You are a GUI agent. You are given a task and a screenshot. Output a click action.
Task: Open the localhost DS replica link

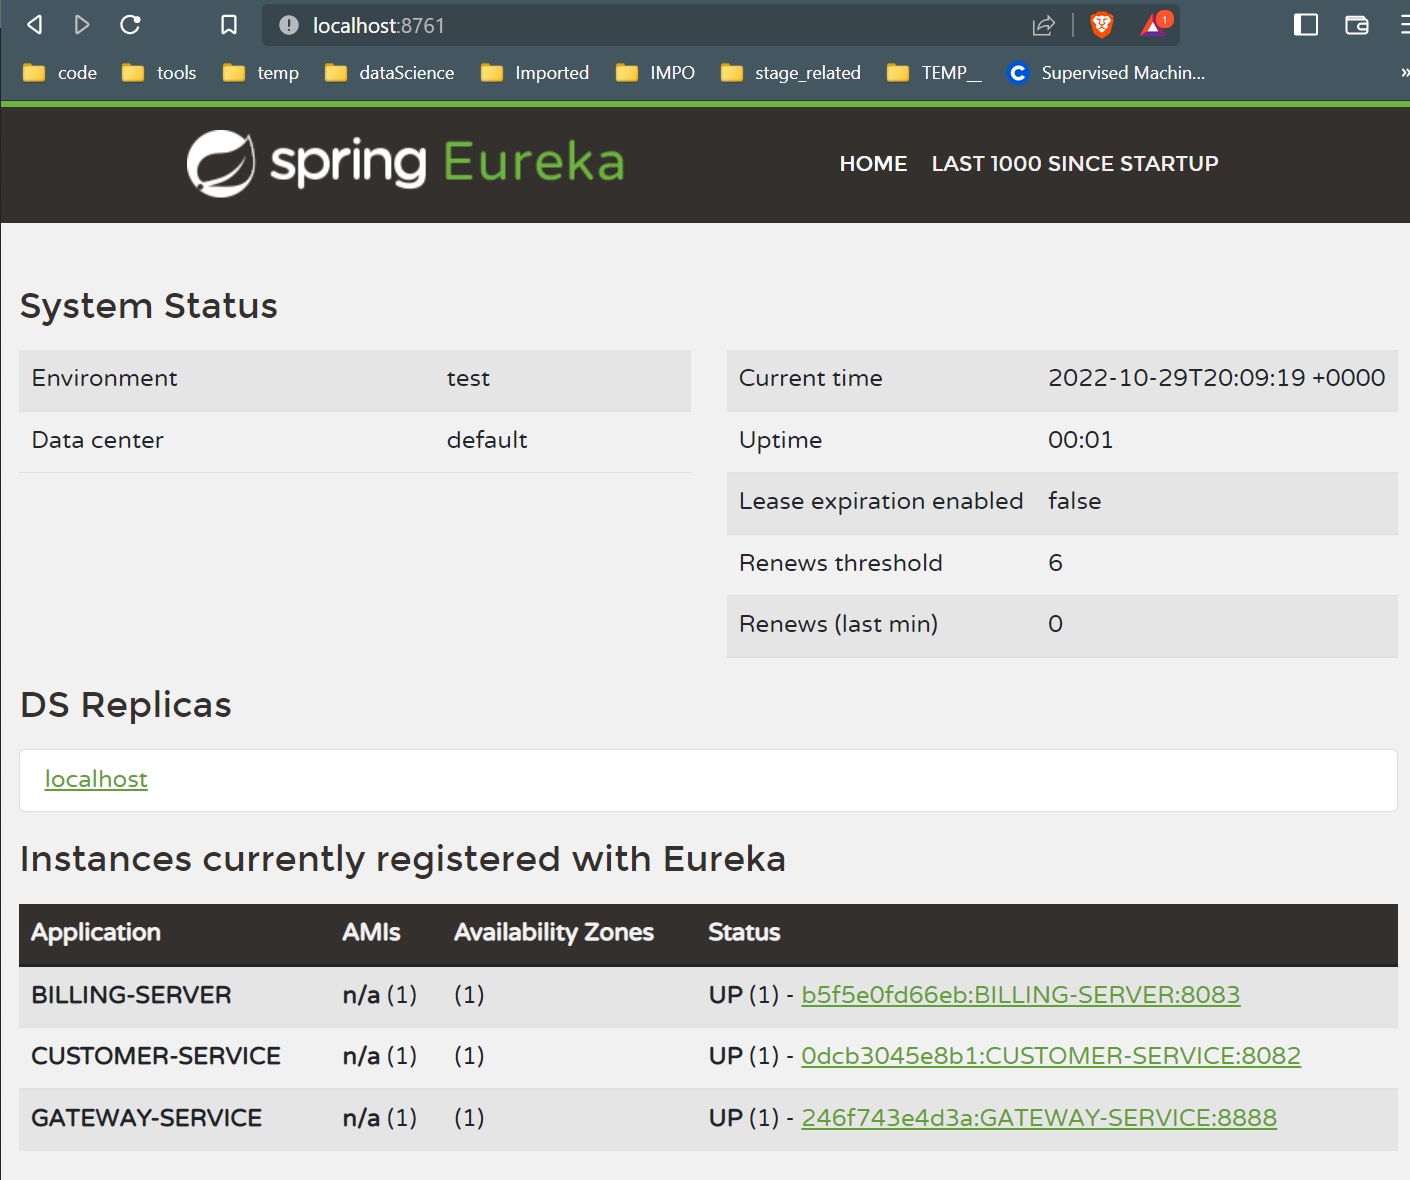96,779
